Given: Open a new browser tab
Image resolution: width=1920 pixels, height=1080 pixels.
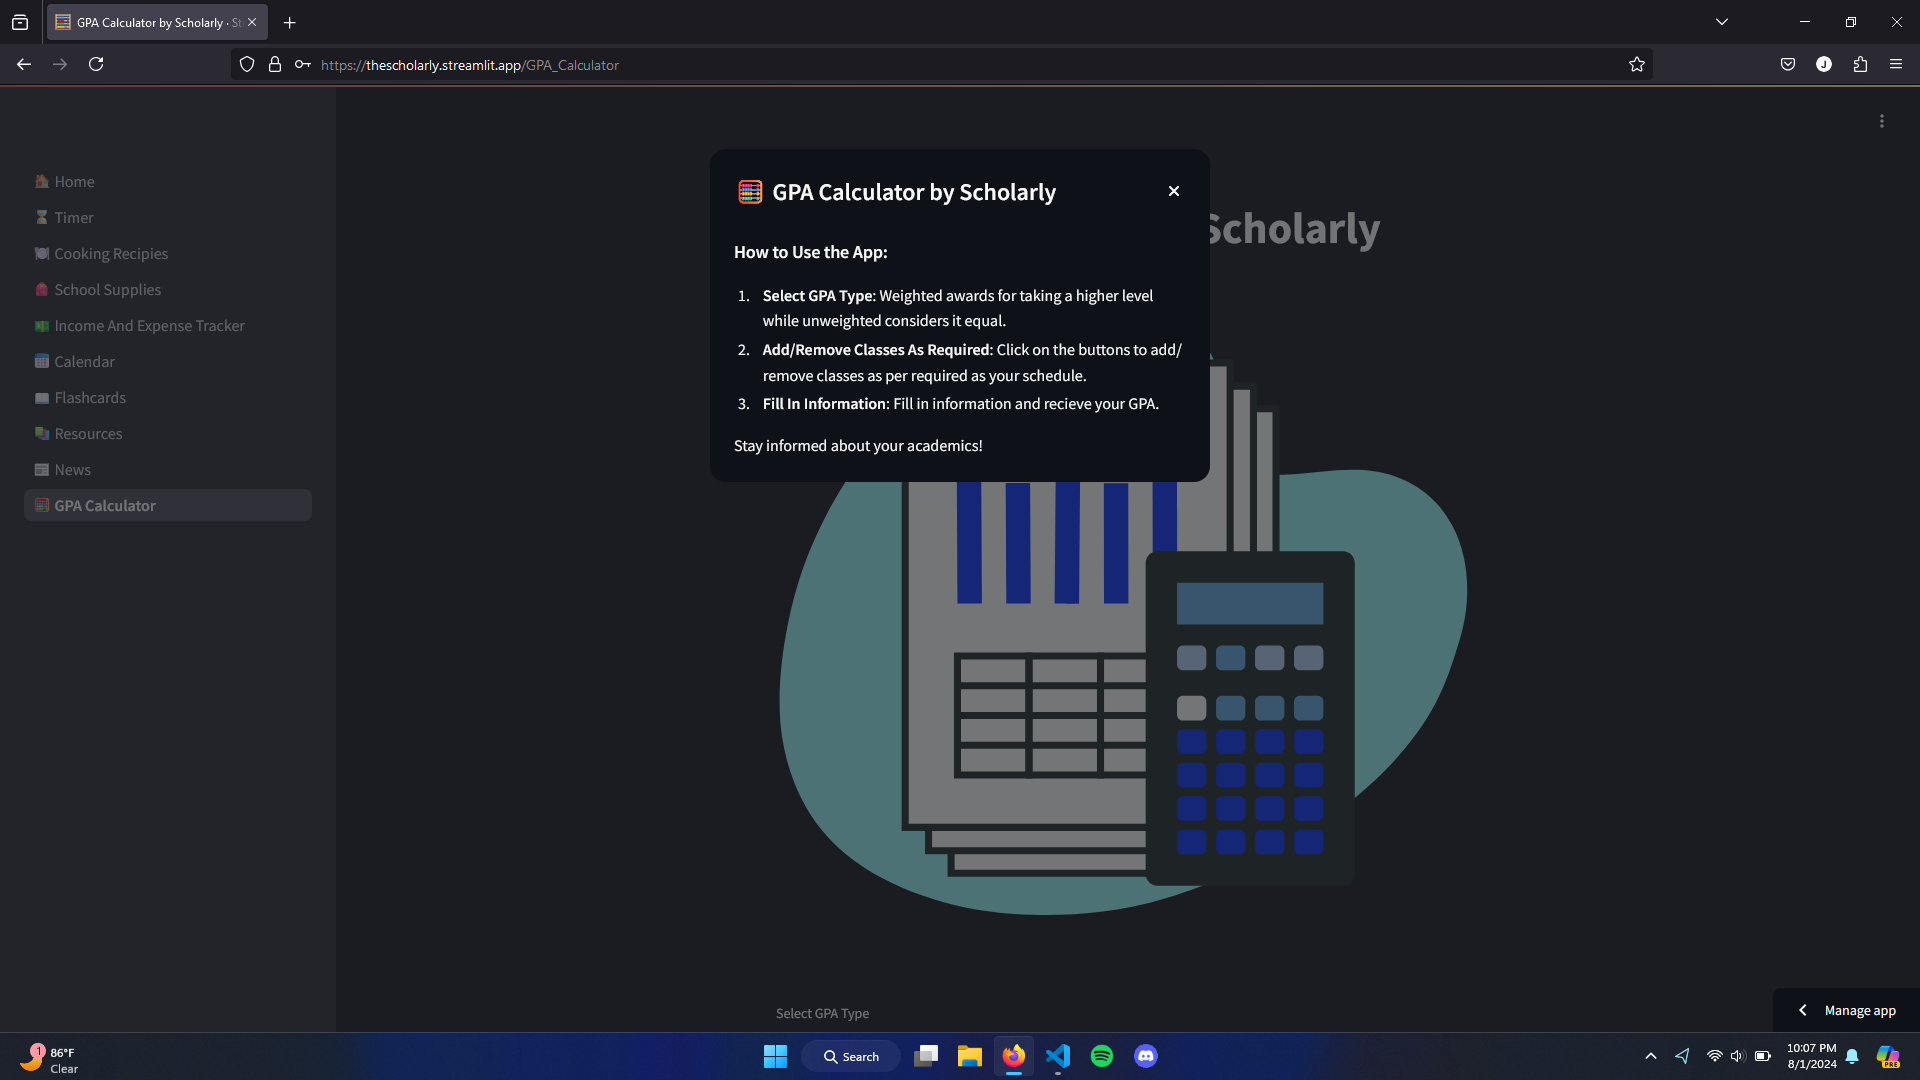Looking at the screenshot, I should pos(289,22).
